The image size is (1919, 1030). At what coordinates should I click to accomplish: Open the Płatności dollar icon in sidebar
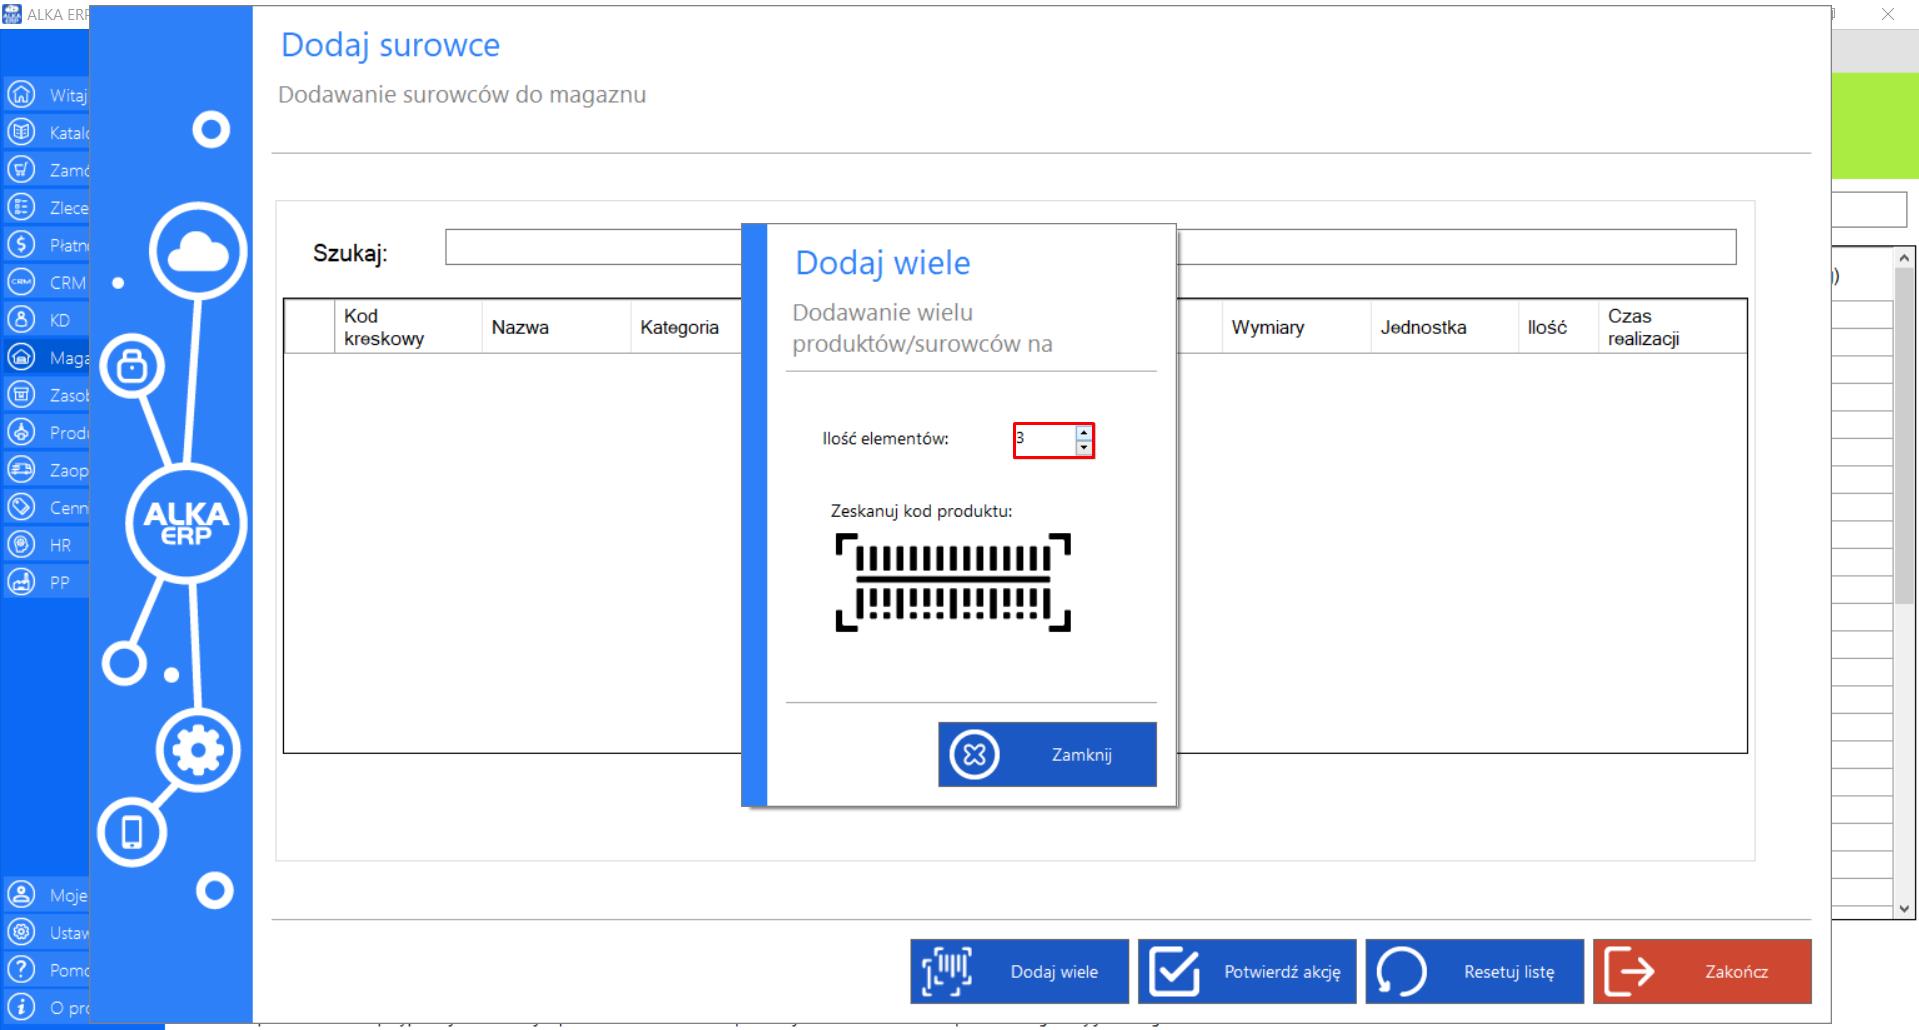click(x=21, y=244)
